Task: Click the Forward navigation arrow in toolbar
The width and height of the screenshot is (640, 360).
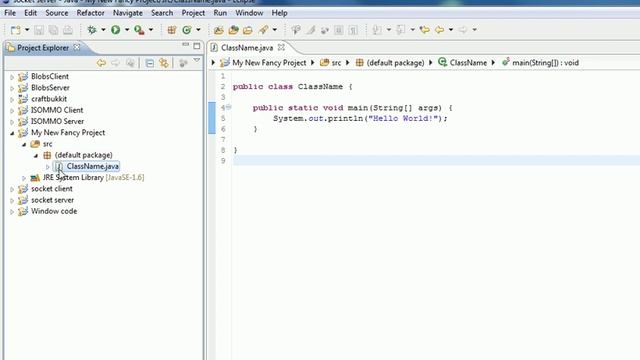Action: pyautogui.click(x=463, y=30)
